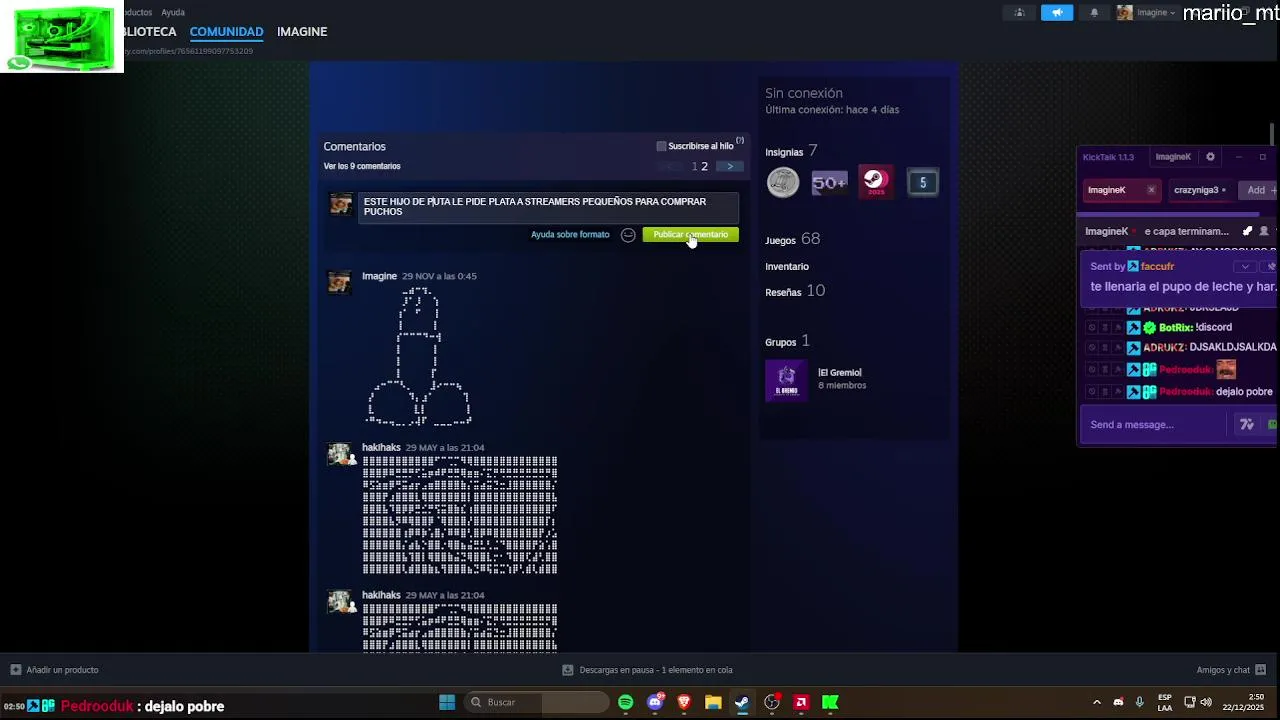Click the Ver los 9 comentarios link
This screenshot has height=720, width=1280.
tap(362, 166)
